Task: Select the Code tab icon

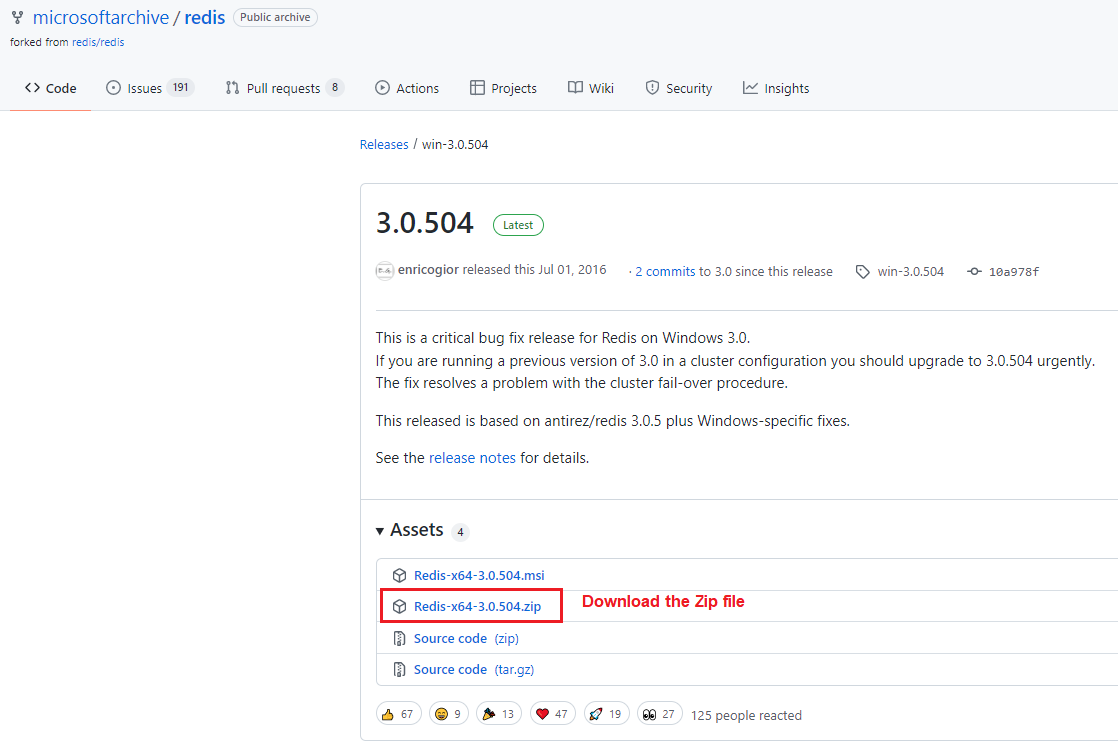Action: pyautogui.click(x=30, y=88)
